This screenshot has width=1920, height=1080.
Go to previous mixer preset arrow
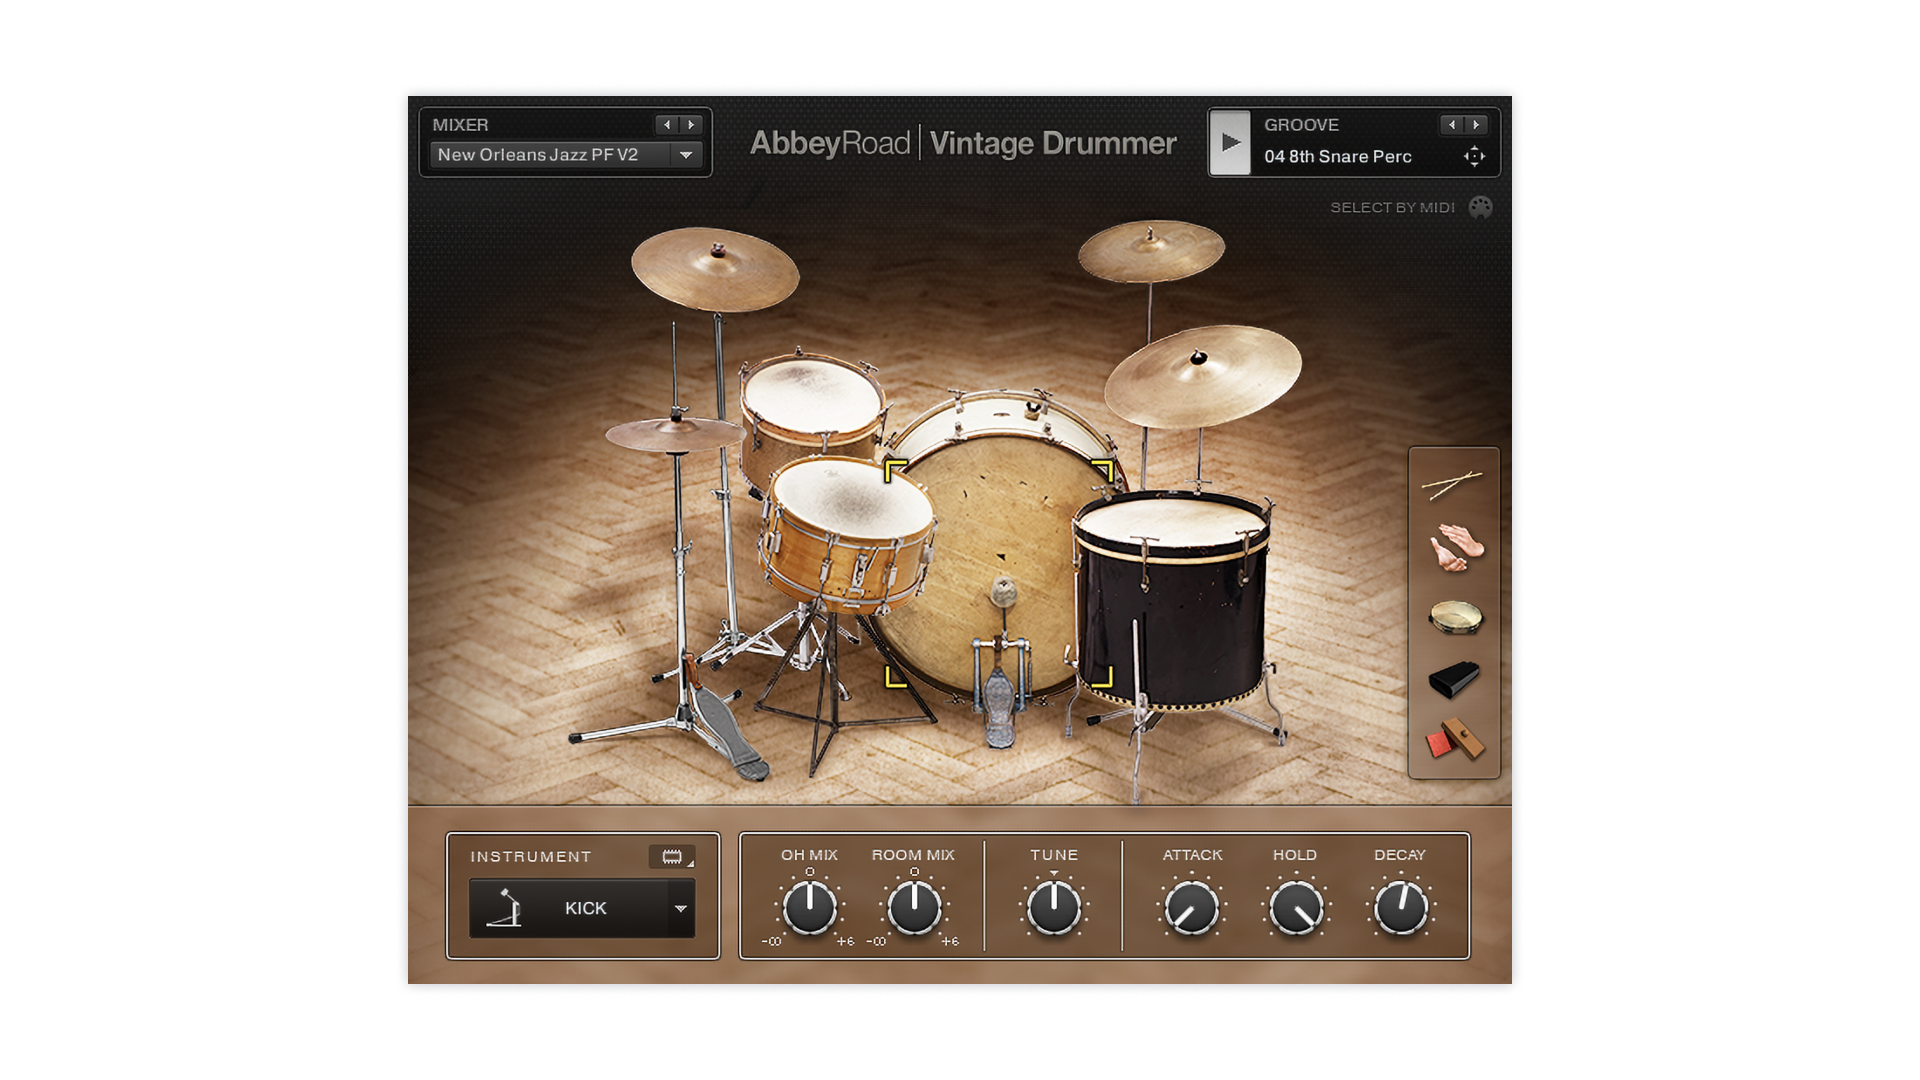pos(667,125)
